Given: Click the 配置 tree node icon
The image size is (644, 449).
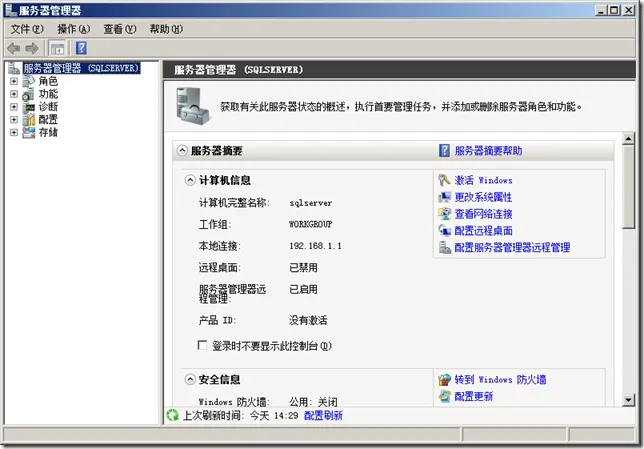Looking at the screenshot, I should (29, 120).
